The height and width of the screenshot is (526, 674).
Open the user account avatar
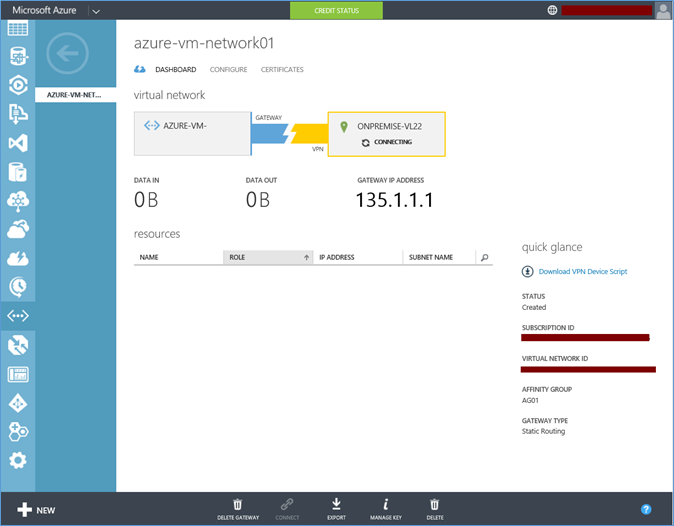[663, 10]
